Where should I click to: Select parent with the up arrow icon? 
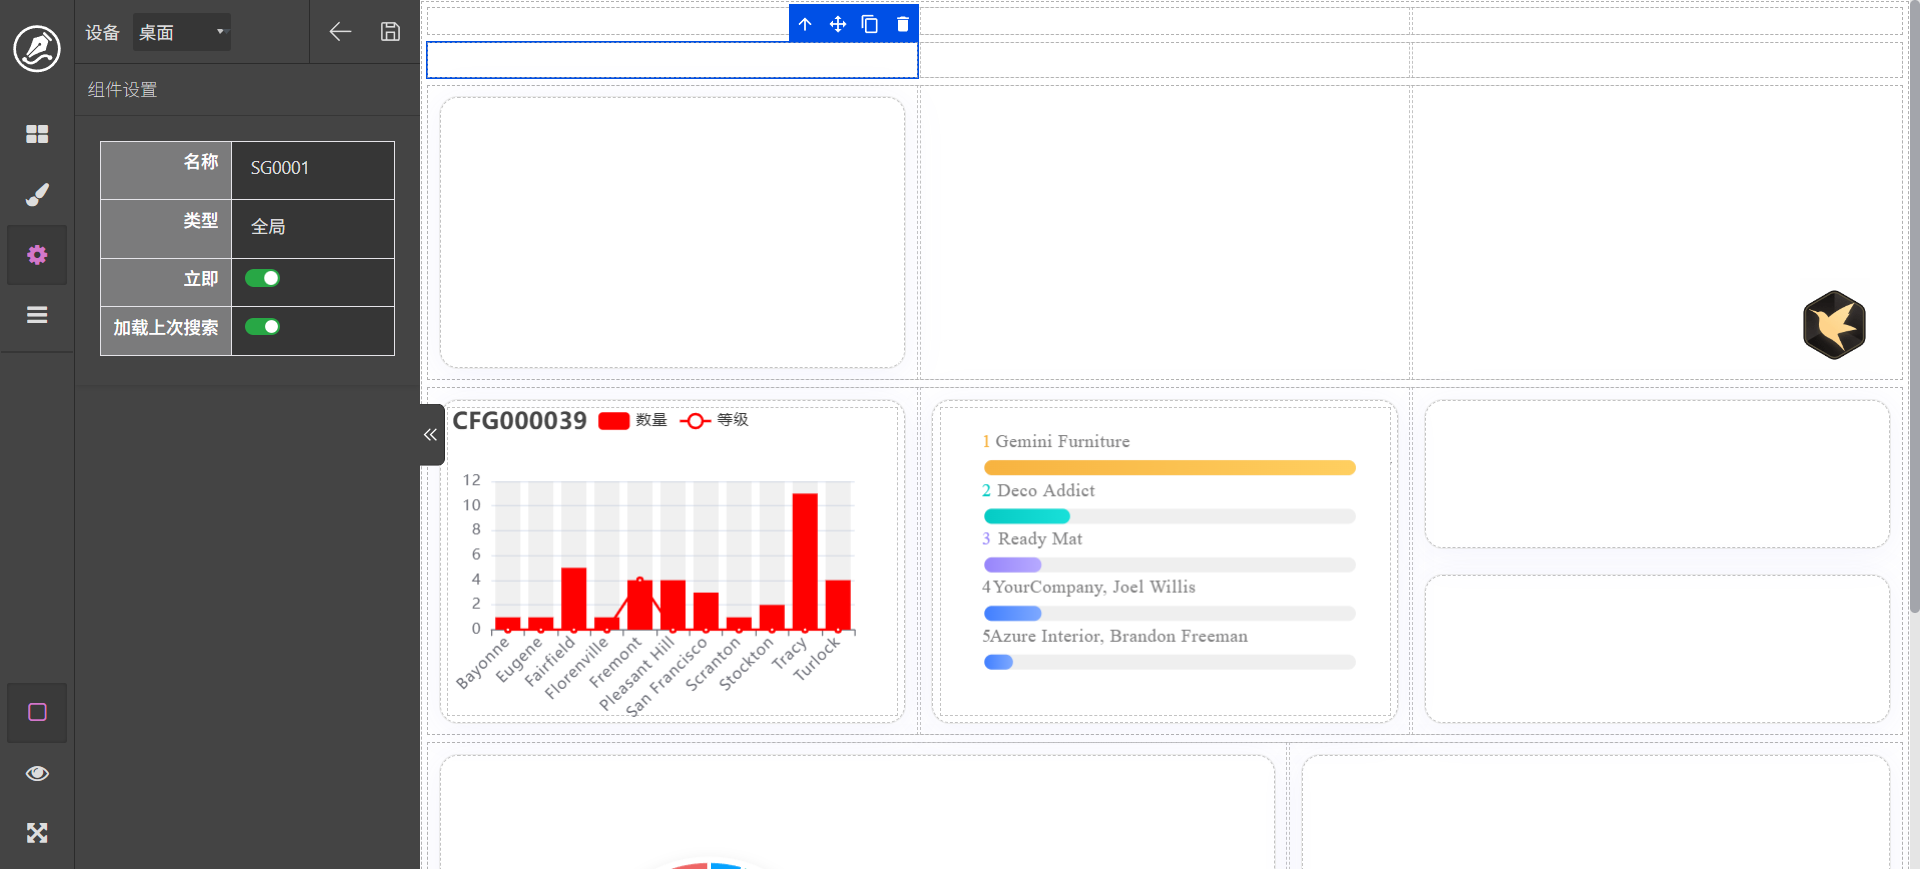coord(805,24)
